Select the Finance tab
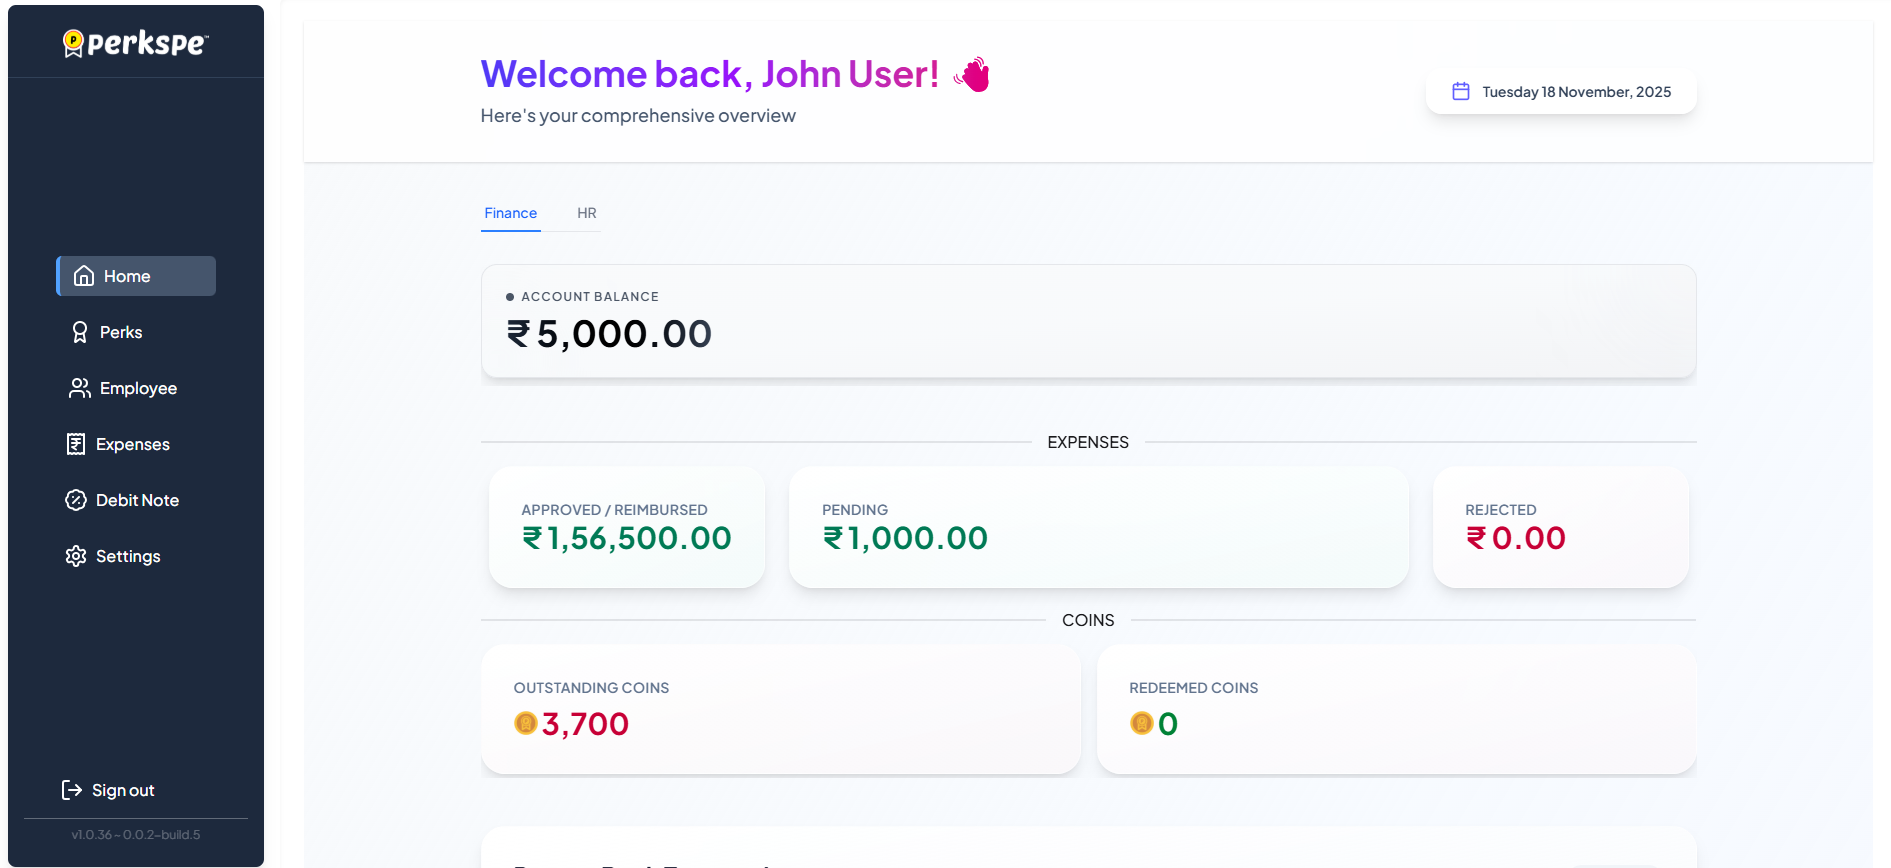Screen dimensions: 1891x868 510,213
